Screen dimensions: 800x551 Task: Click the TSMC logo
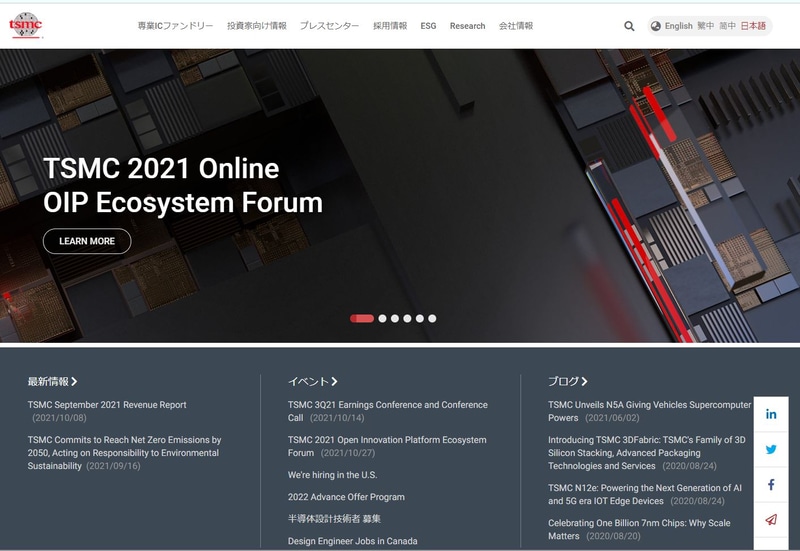pyautogui.click(x=26, y=25)
